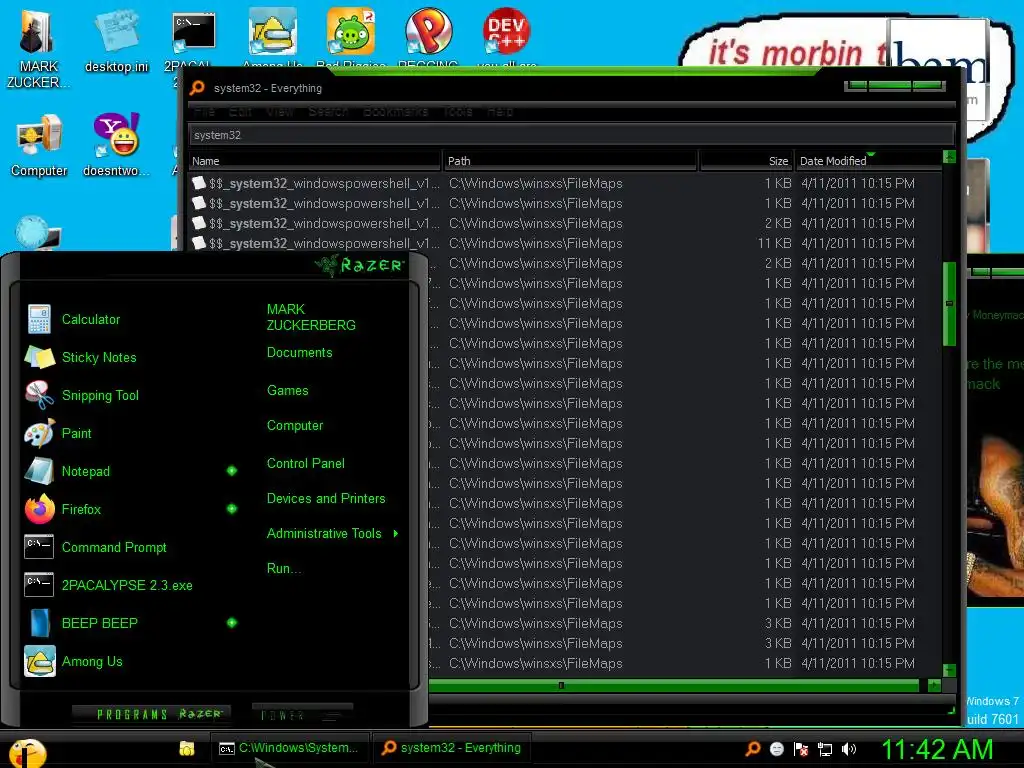The image size is (1024, 768).
Task: Expand the BEEP BEEP jump list arrow
Action: (232, 623)
